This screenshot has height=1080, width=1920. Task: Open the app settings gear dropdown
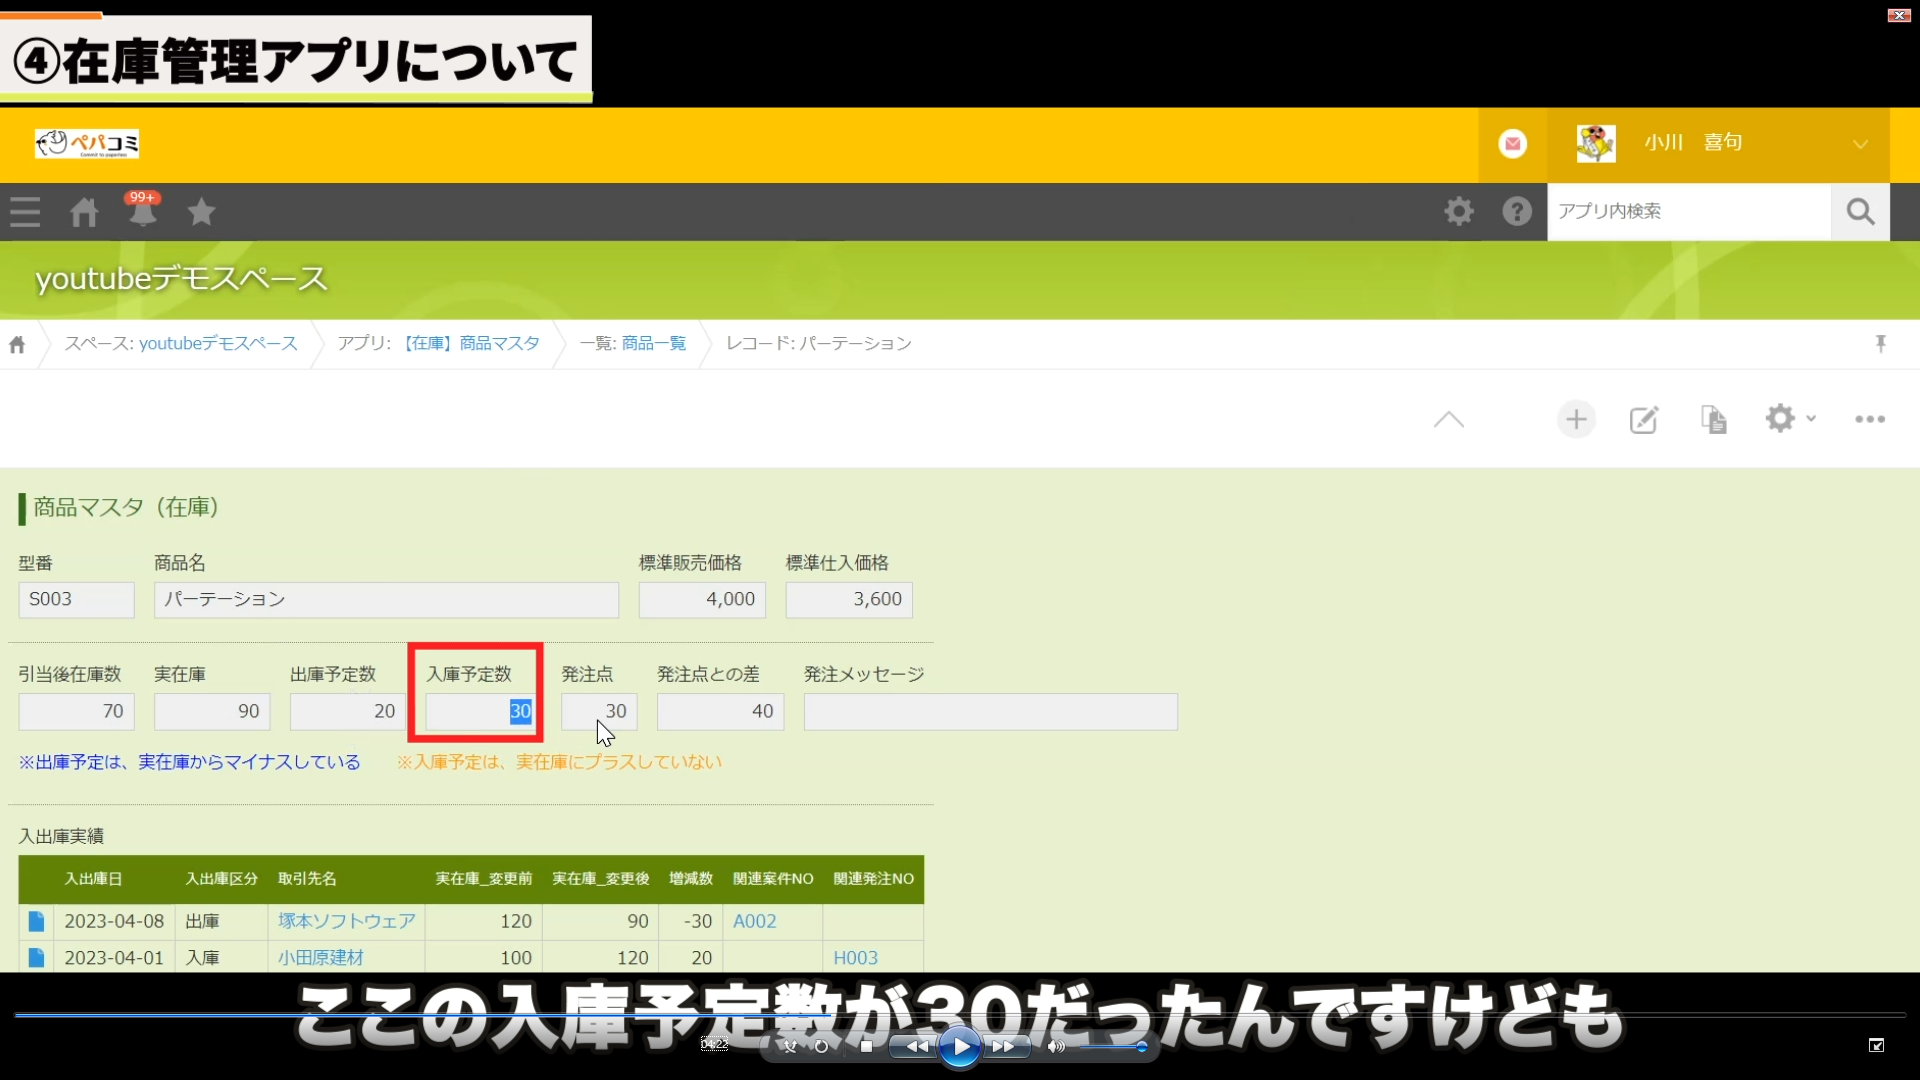(1789, 419)
